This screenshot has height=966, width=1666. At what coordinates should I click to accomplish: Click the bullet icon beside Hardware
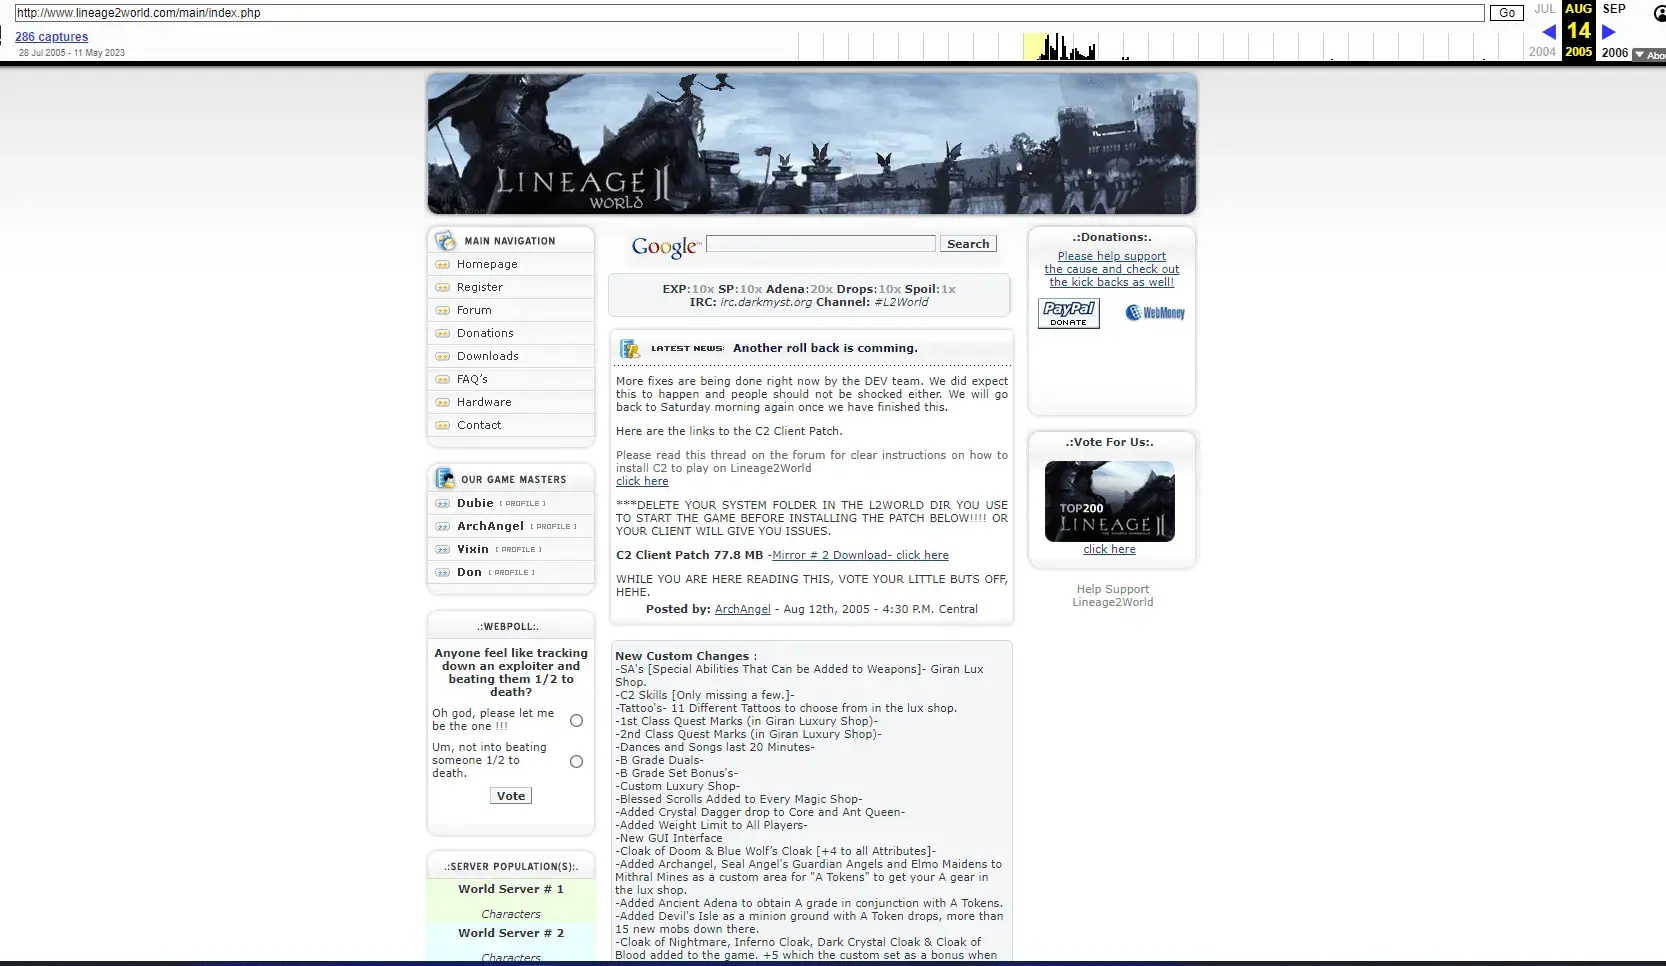click(443, 403)
